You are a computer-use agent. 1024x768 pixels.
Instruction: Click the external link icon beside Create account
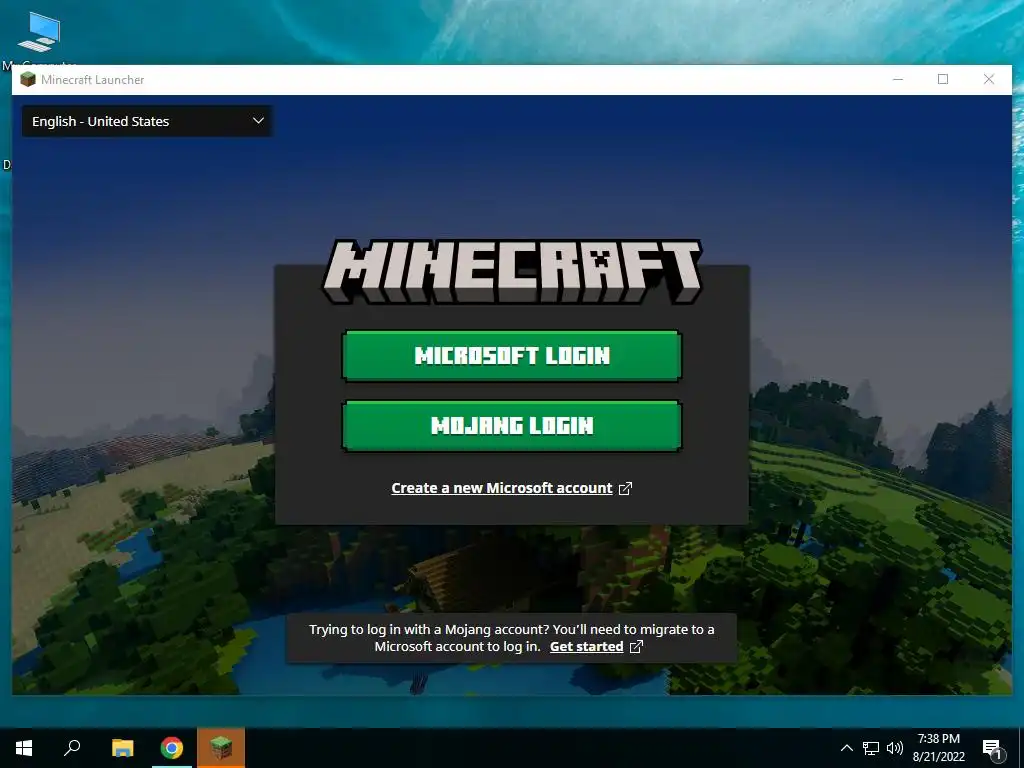click(625, 488)
